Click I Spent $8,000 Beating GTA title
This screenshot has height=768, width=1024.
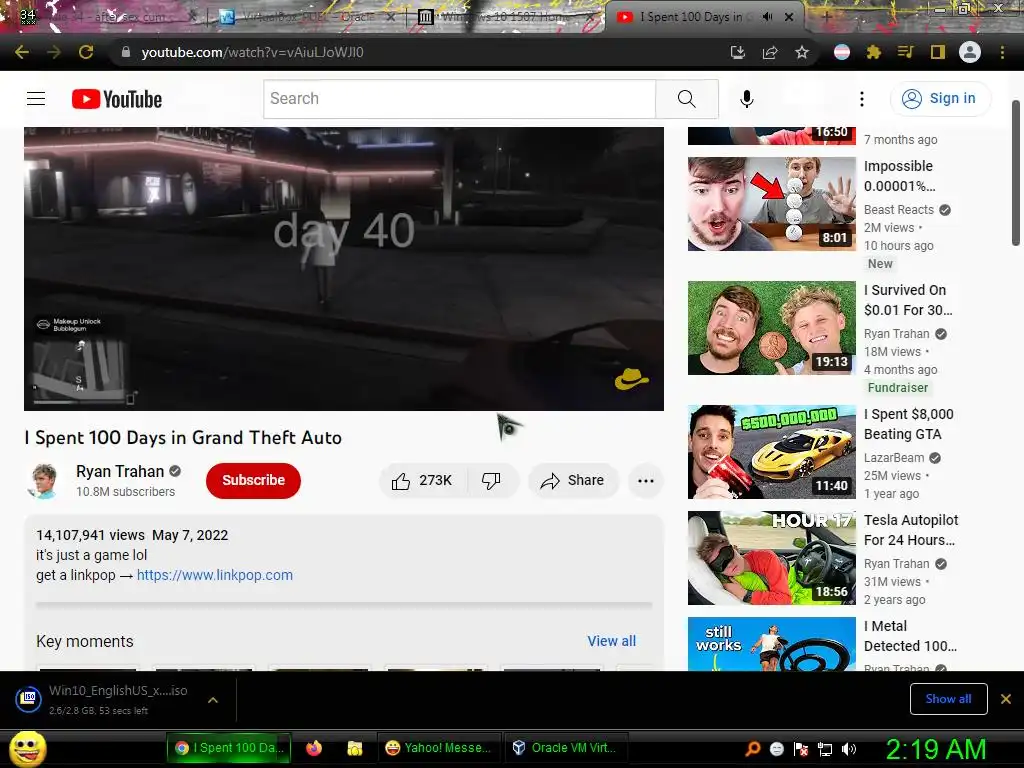coord(908,424)
